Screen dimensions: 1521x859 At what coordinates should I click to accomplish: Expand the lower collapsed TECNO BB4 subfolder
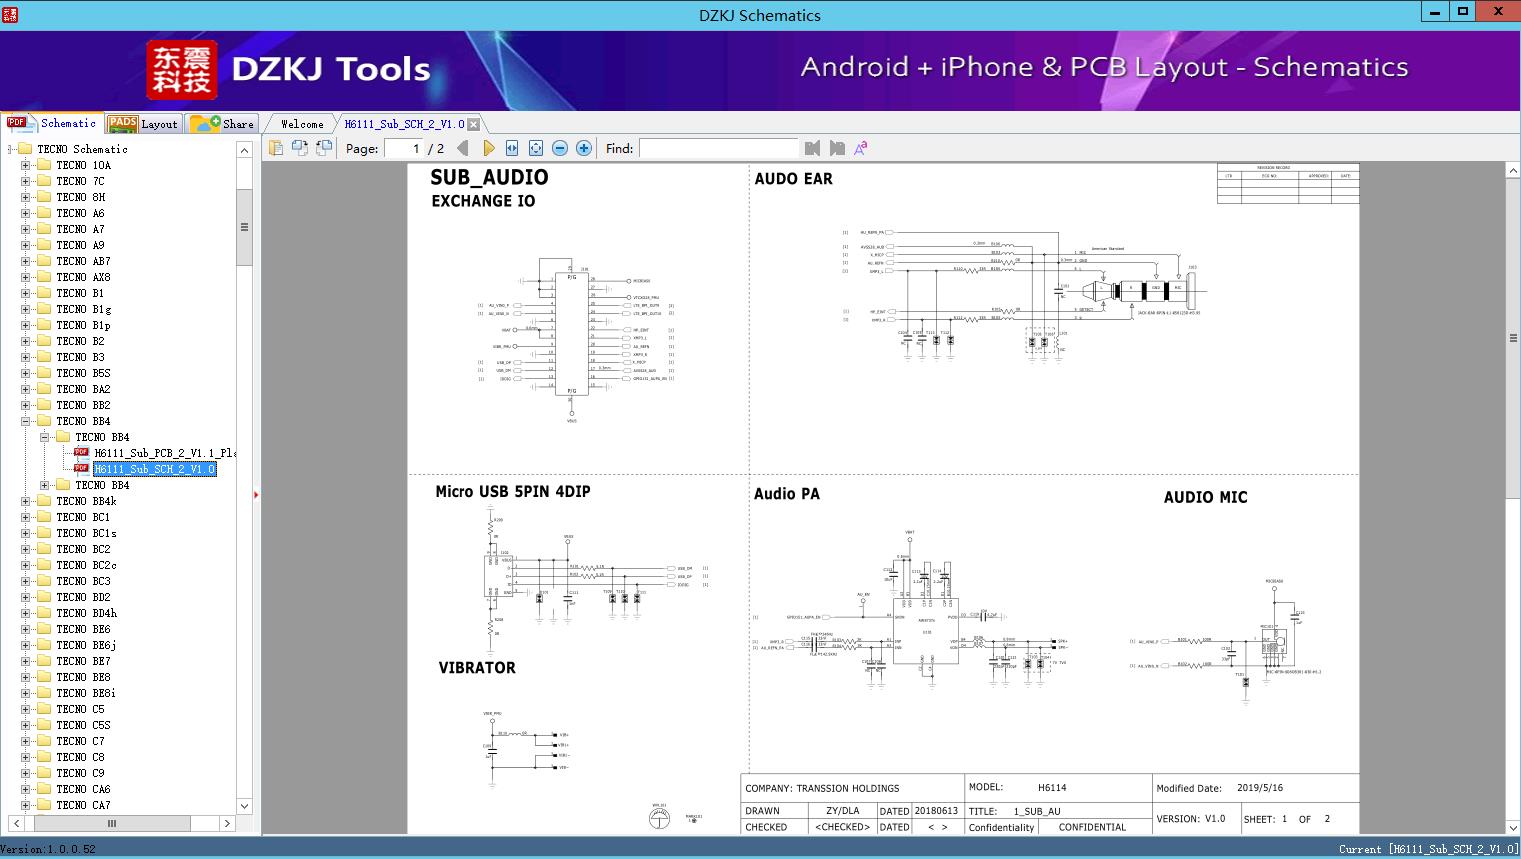(x=45, y=485)
